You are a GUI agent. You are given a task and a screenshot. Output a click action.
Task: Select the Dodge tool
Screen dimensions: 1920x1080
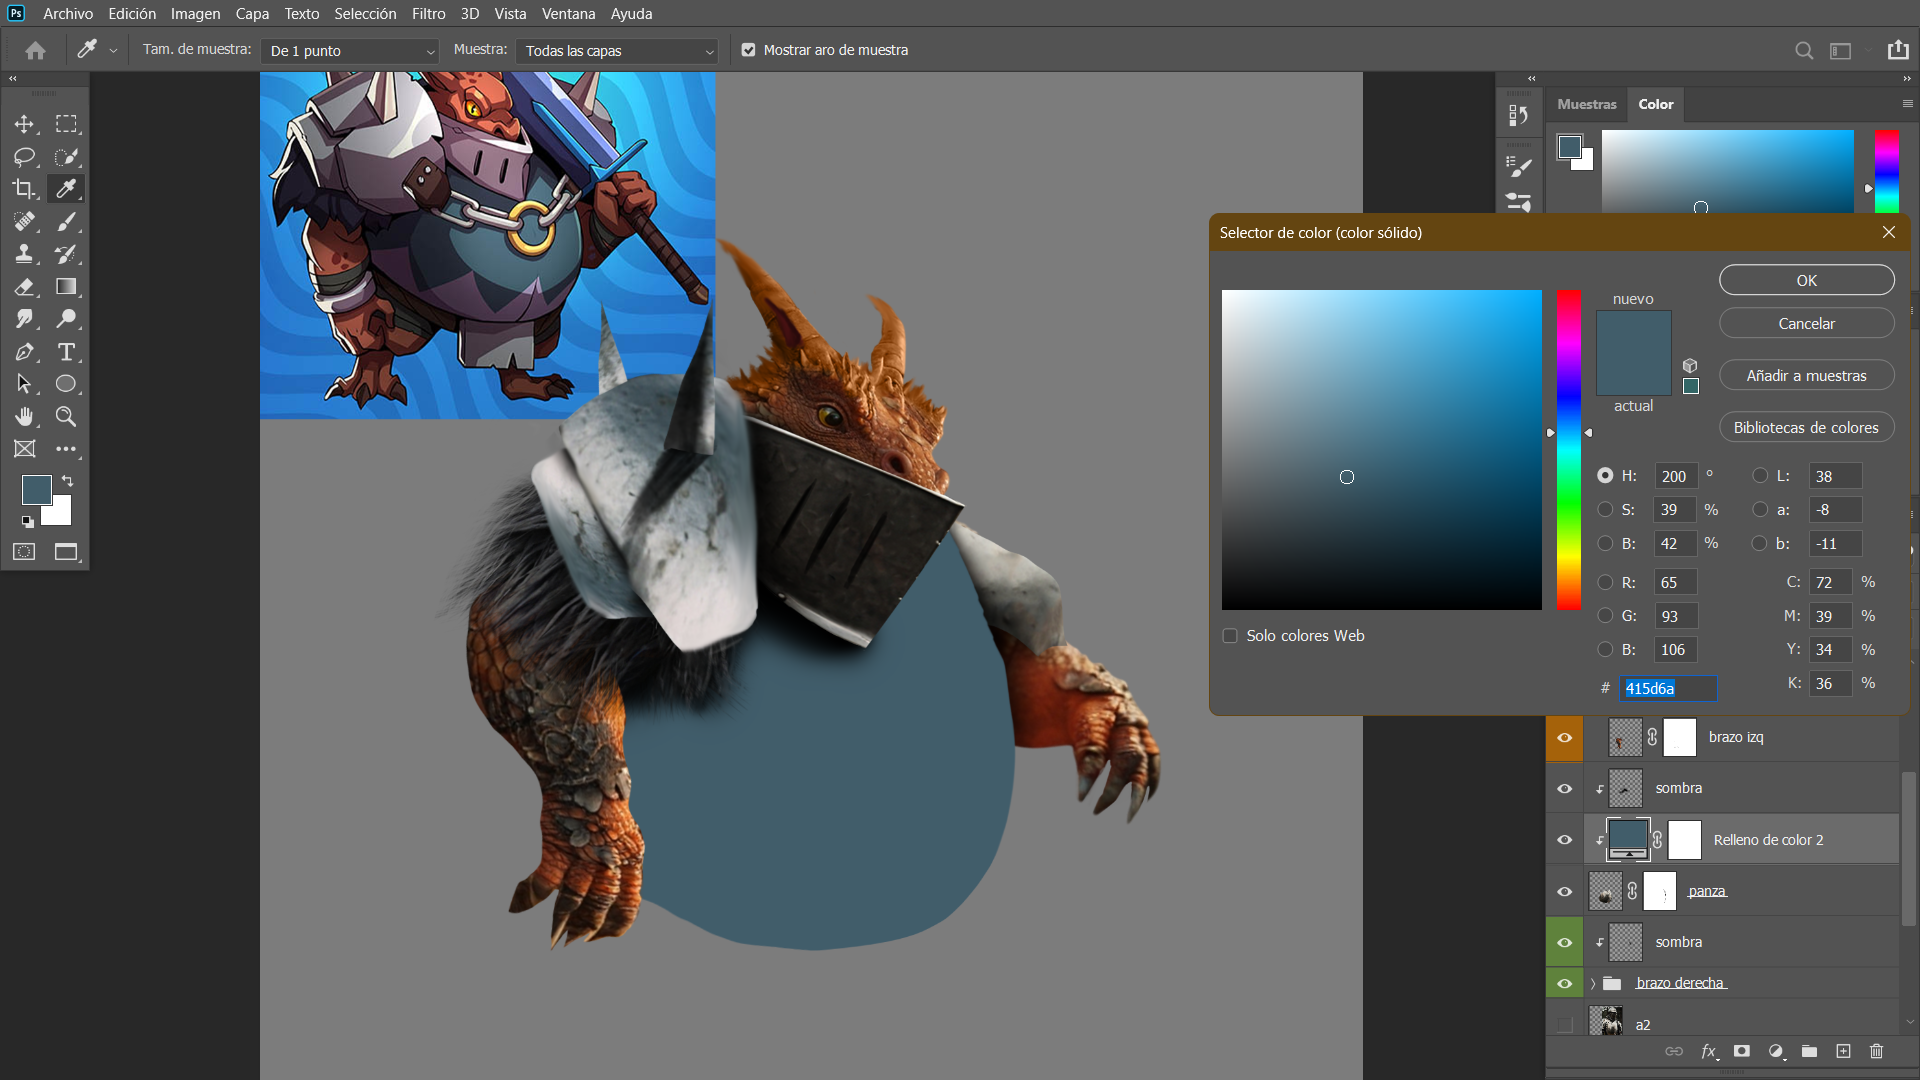click(66, 319)
